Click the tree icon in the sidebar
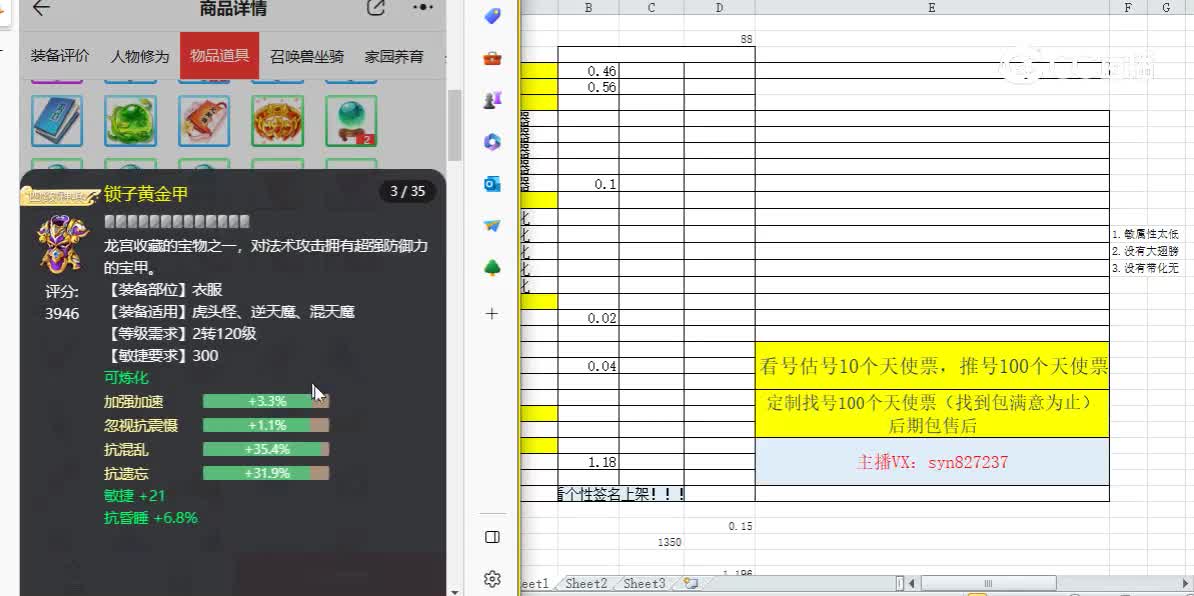Image resolution: width=1194 pixels, height=596 pixels. click(x=492, y=268)
